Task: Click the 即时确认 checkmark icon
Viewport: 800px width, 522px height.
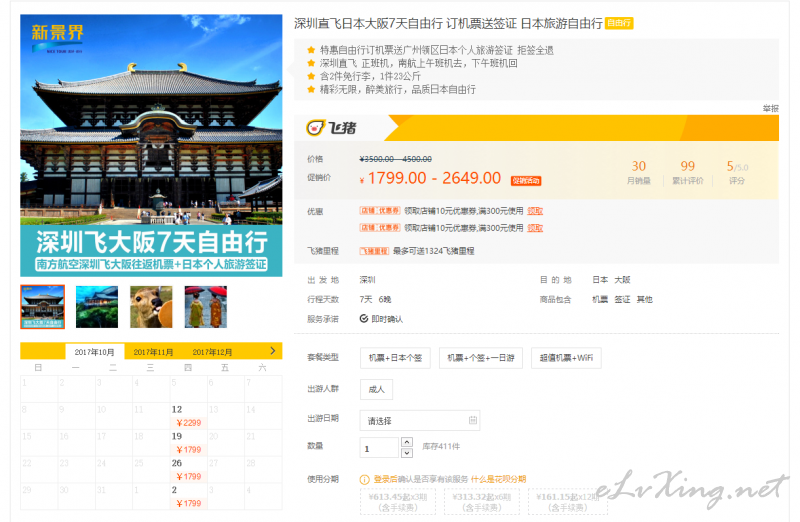Action: tap(364, 319)
